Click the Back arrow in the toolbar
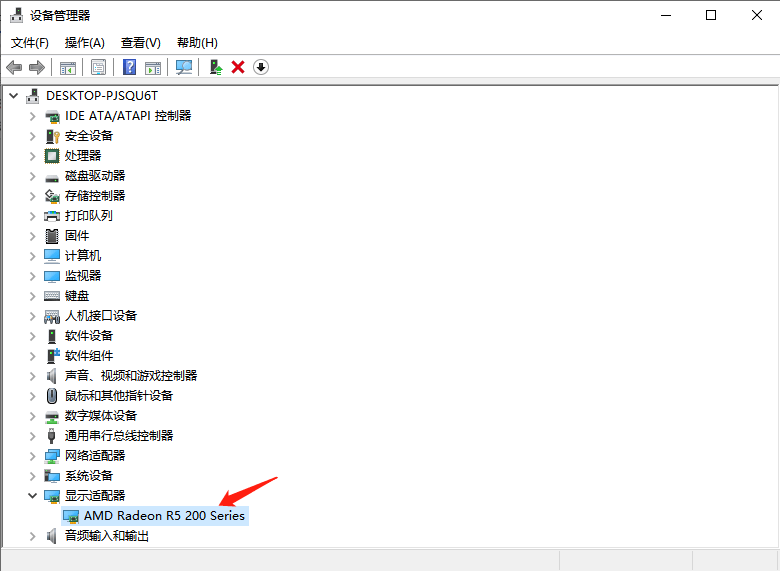 point(14,67)
